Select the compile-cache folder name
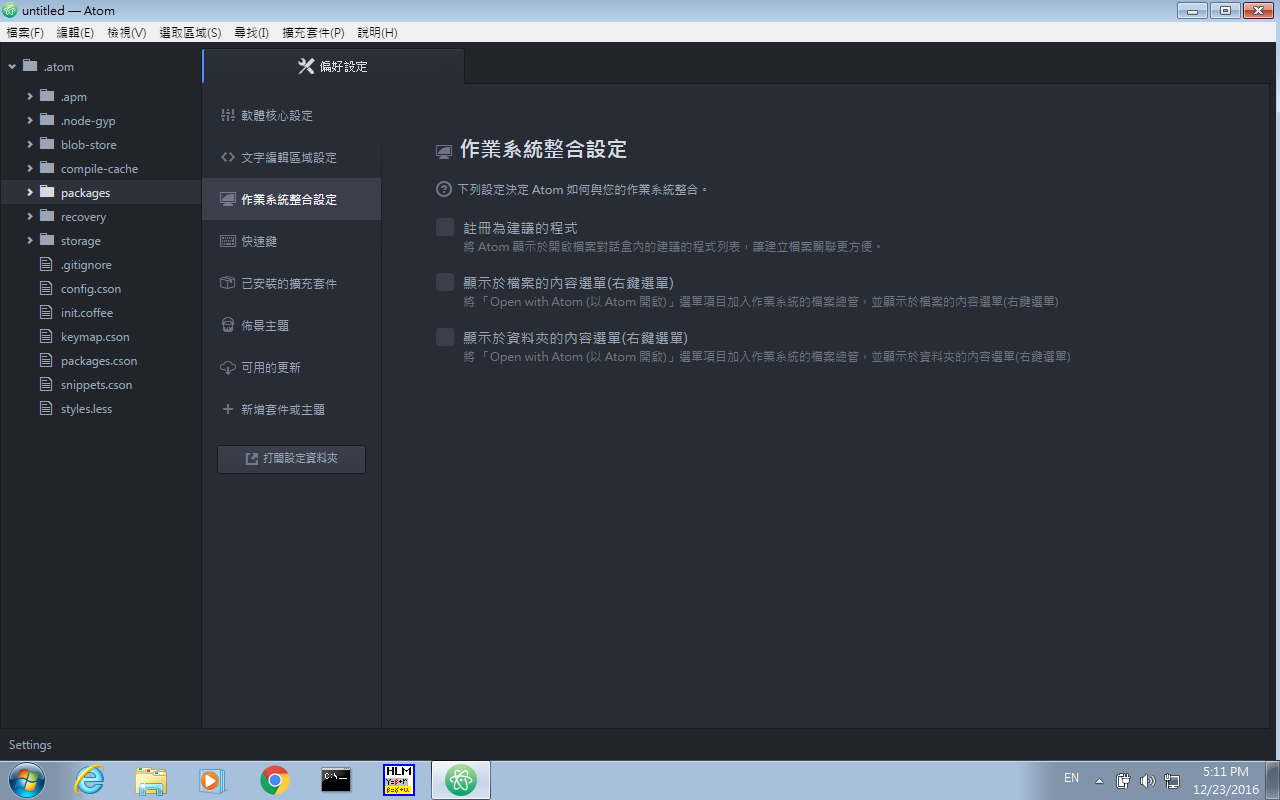Viewport: 1280px width, 800px height. (99, 169)
